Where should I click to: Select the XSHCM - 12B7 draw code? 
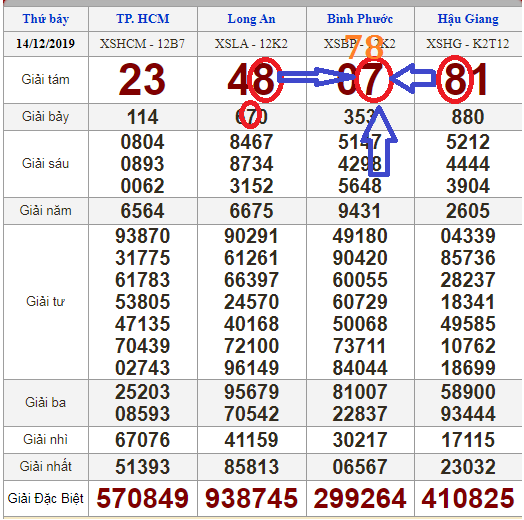pos(142,44)
